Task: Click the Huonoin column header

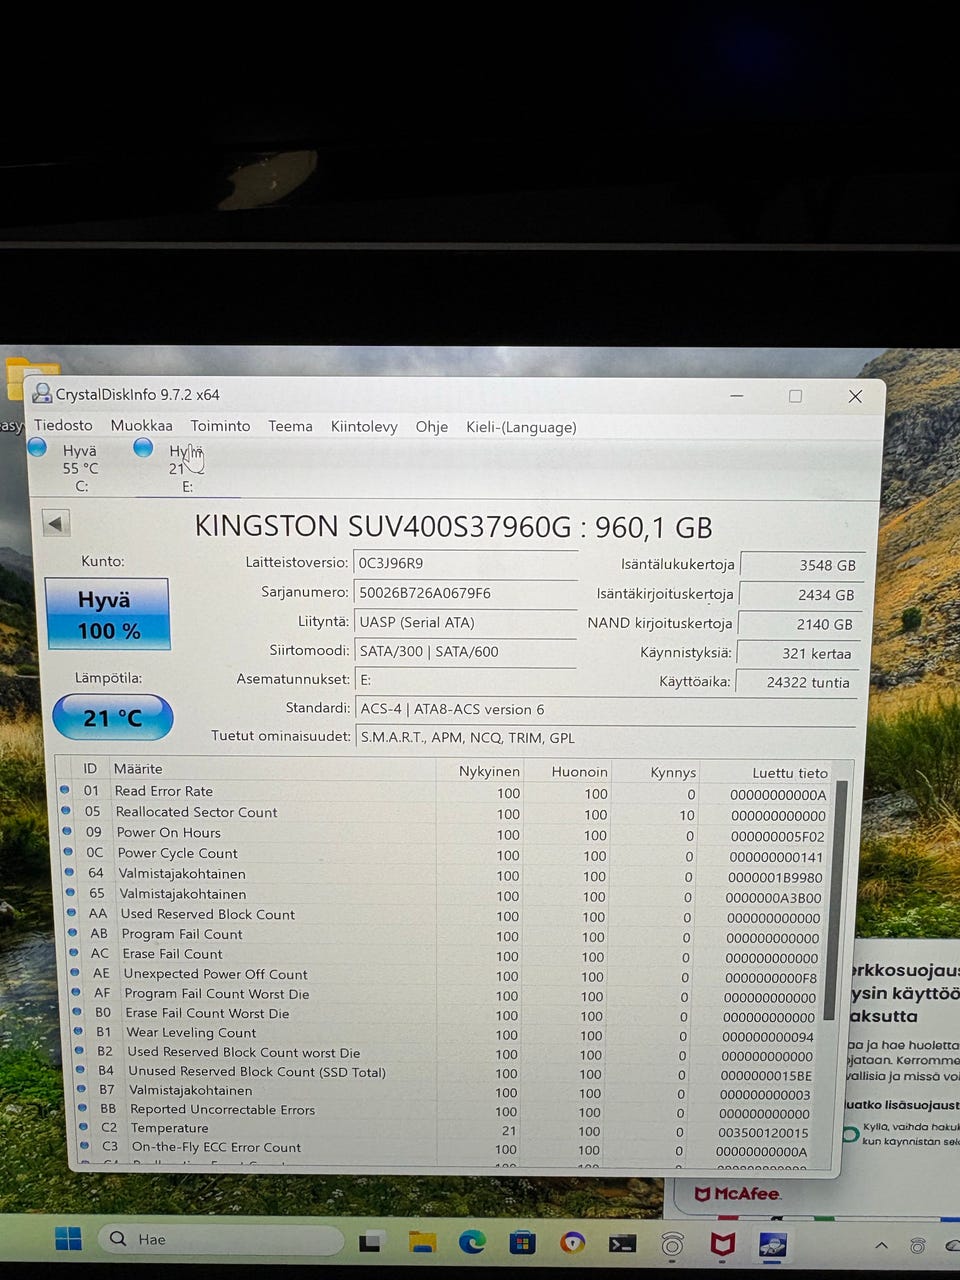Action: pos(579,771)
